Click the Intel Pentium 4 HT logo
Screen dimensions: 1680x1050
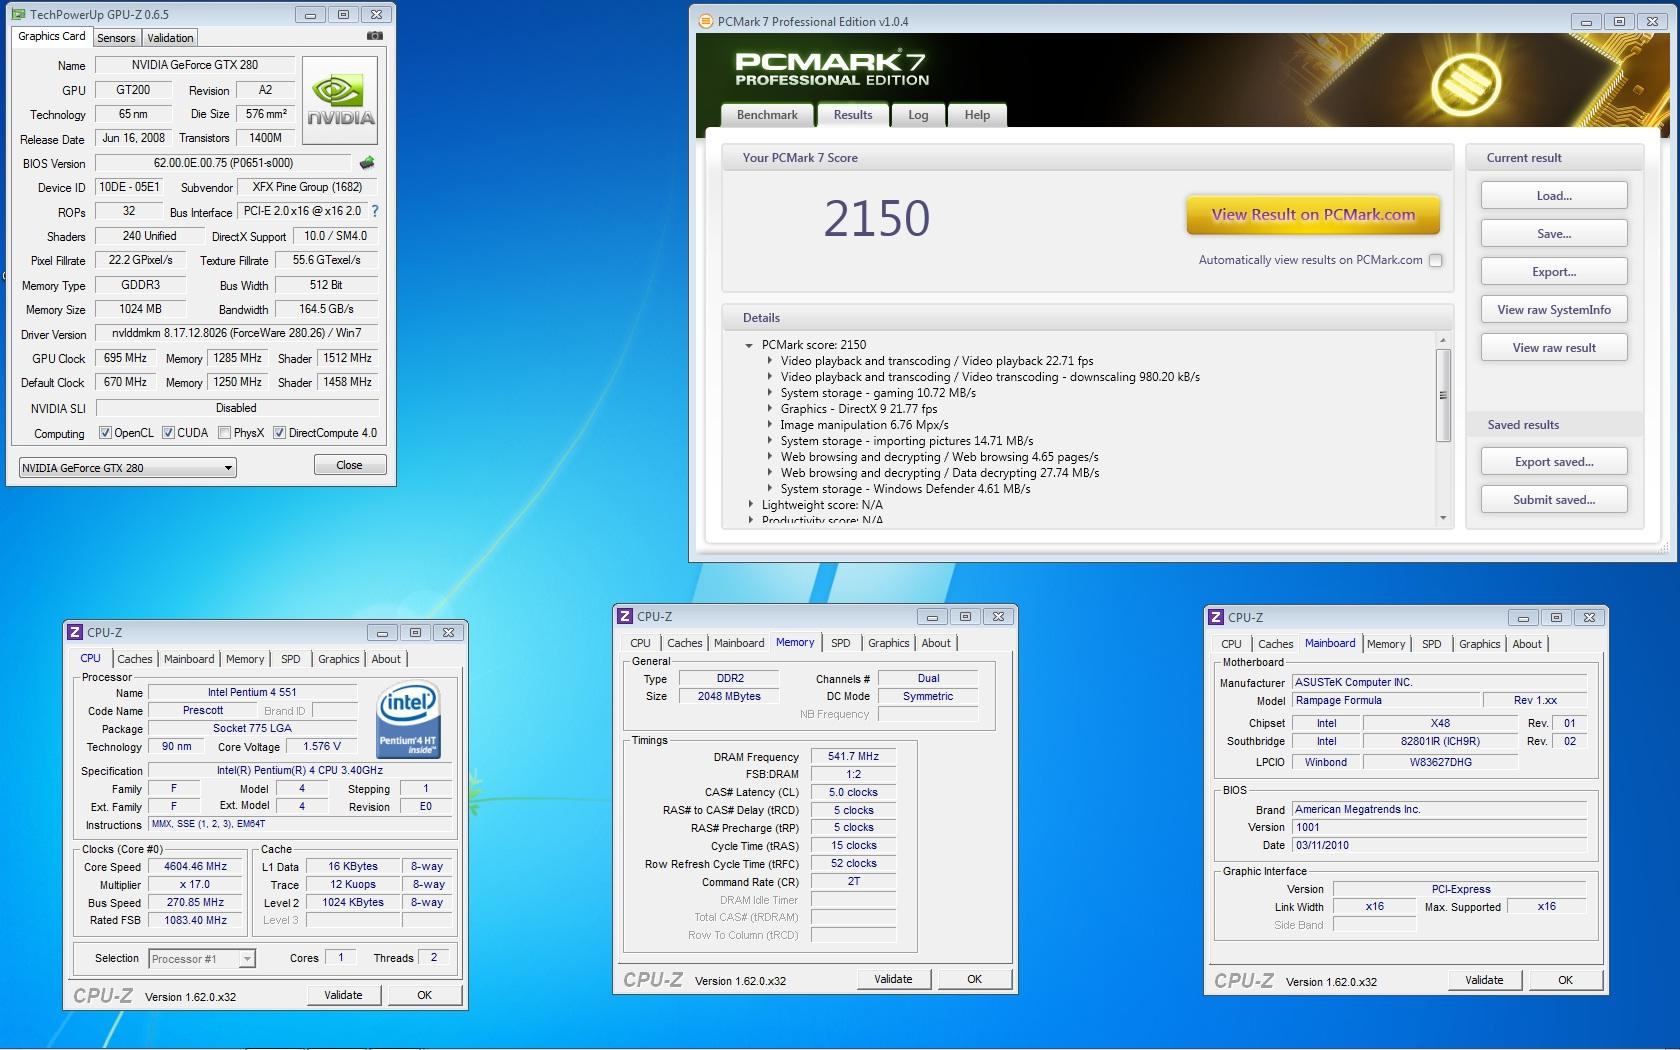click(x=408, y=720)
